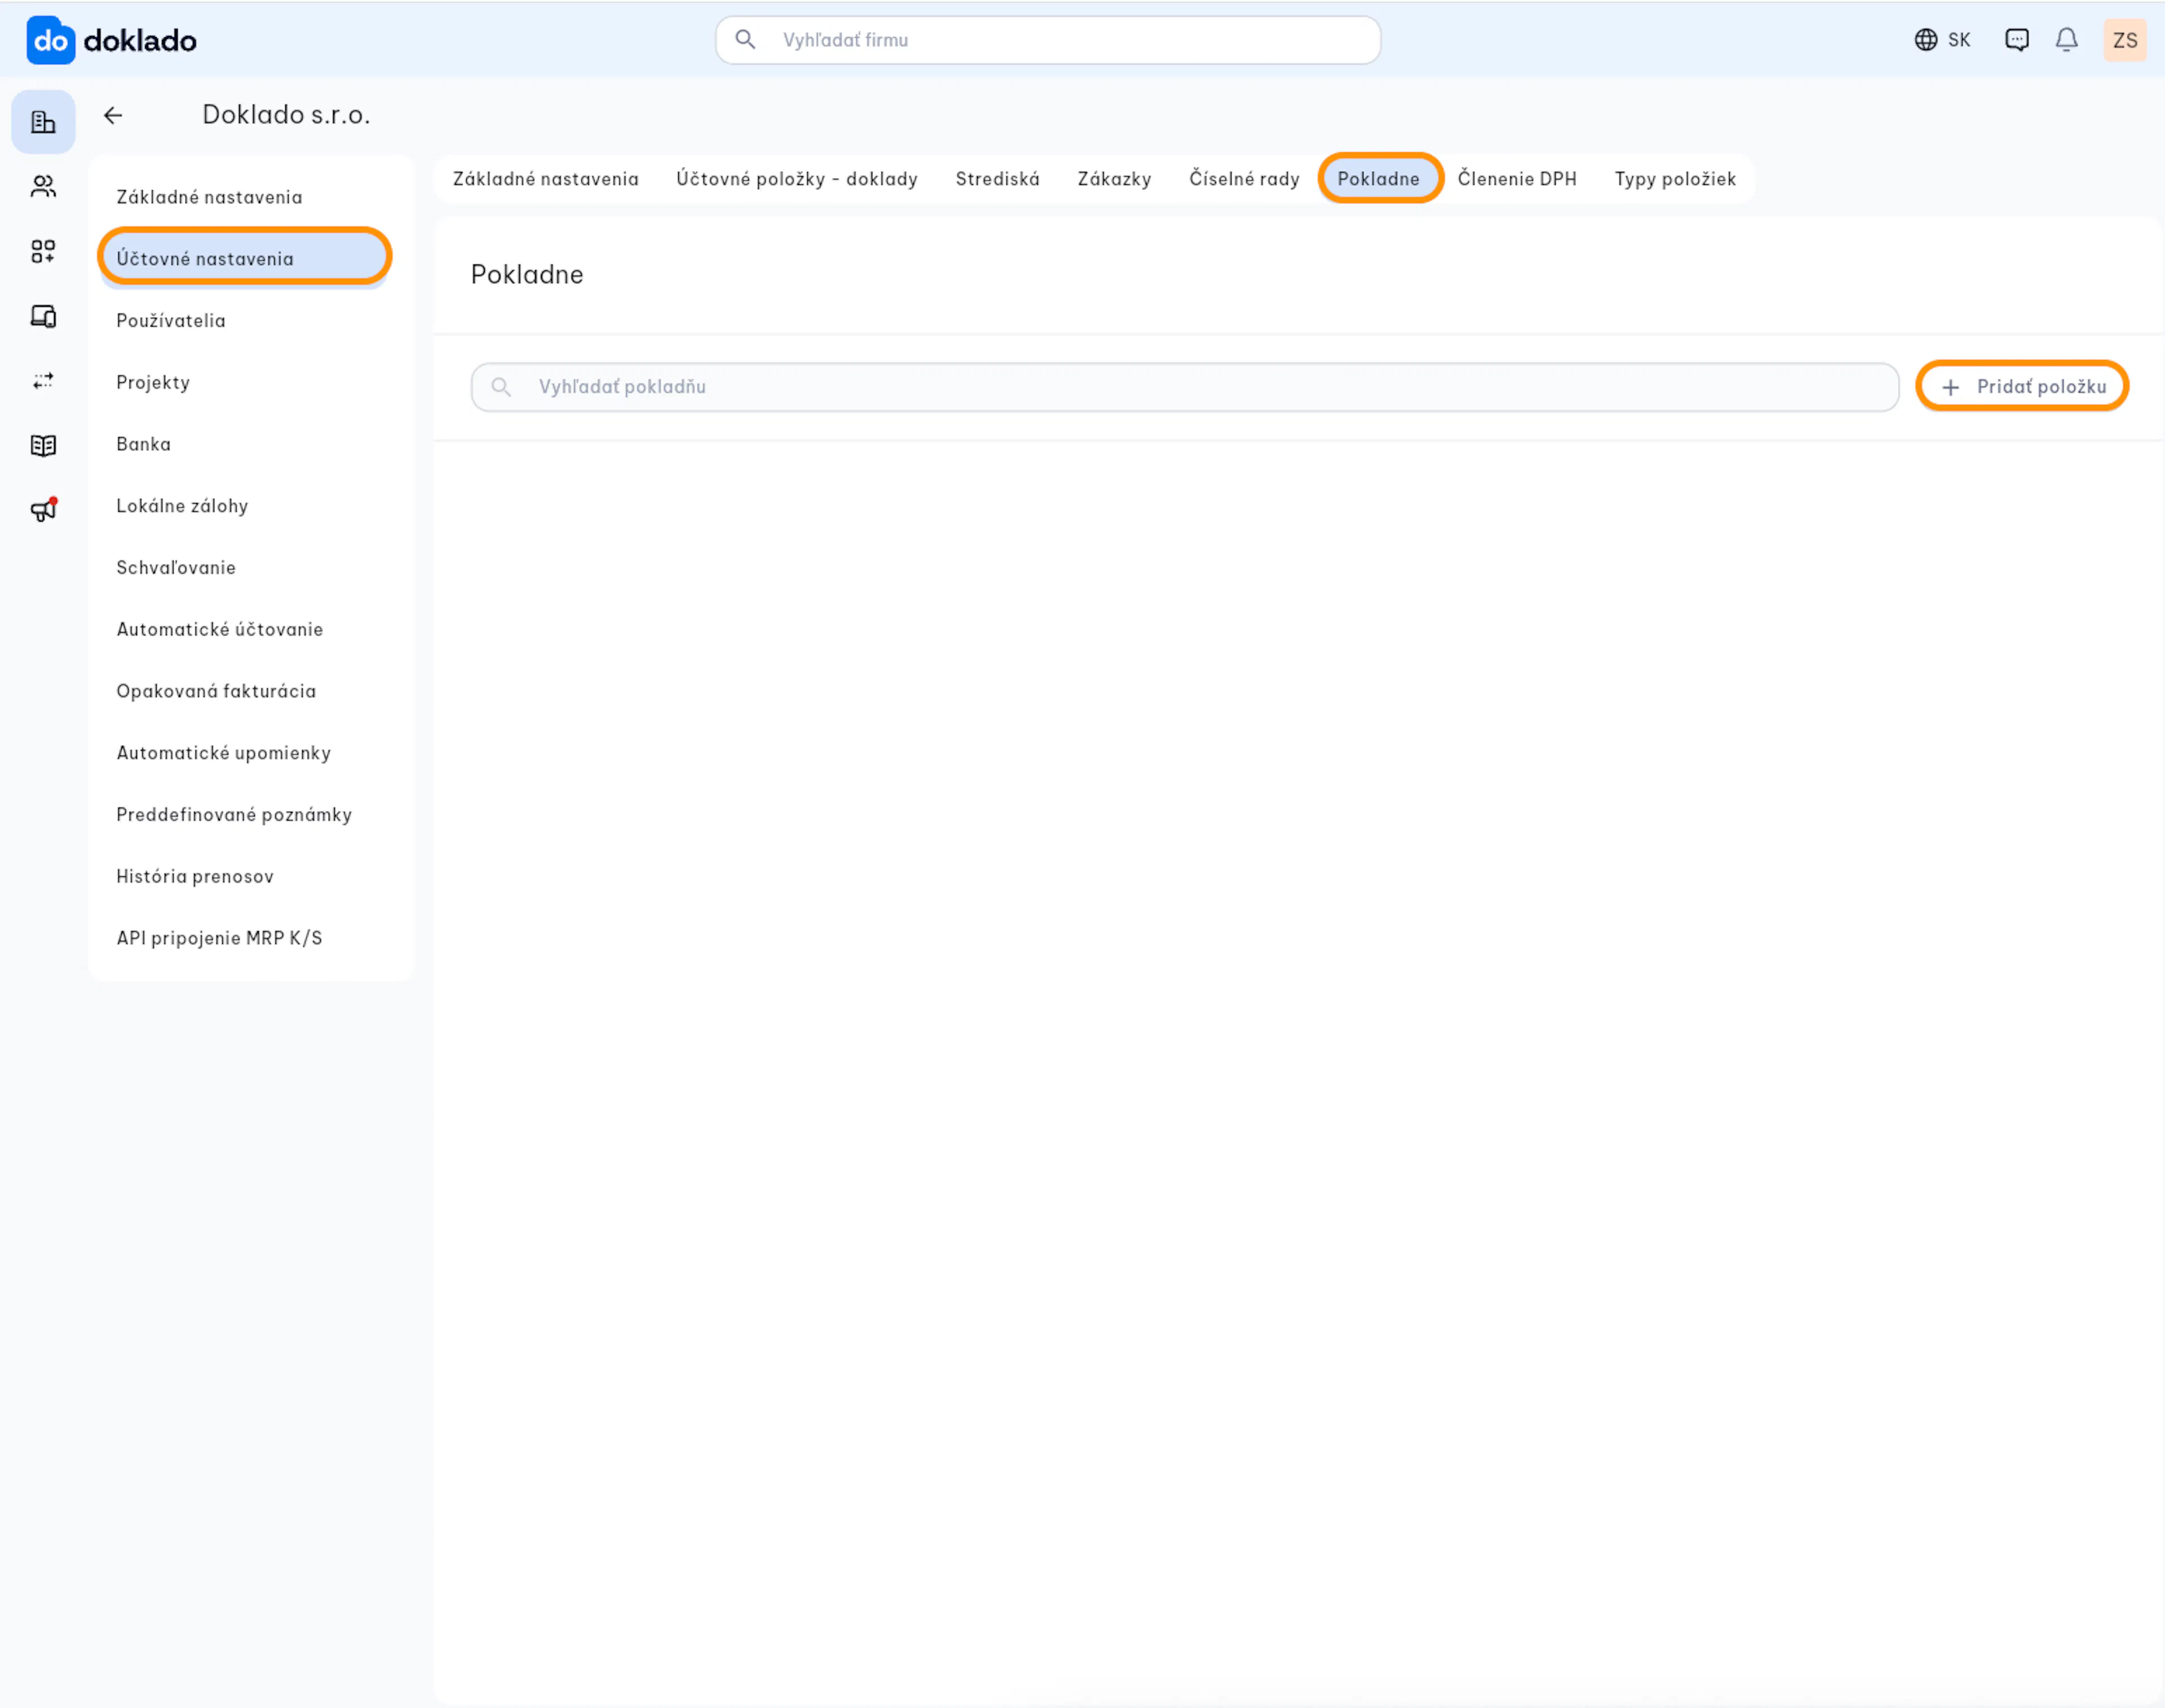Switch to 'Účtovné položky - doklady' tab
Image resolution: width=2165 pixels, height=1708 pixels.
[x=796, y=179]
